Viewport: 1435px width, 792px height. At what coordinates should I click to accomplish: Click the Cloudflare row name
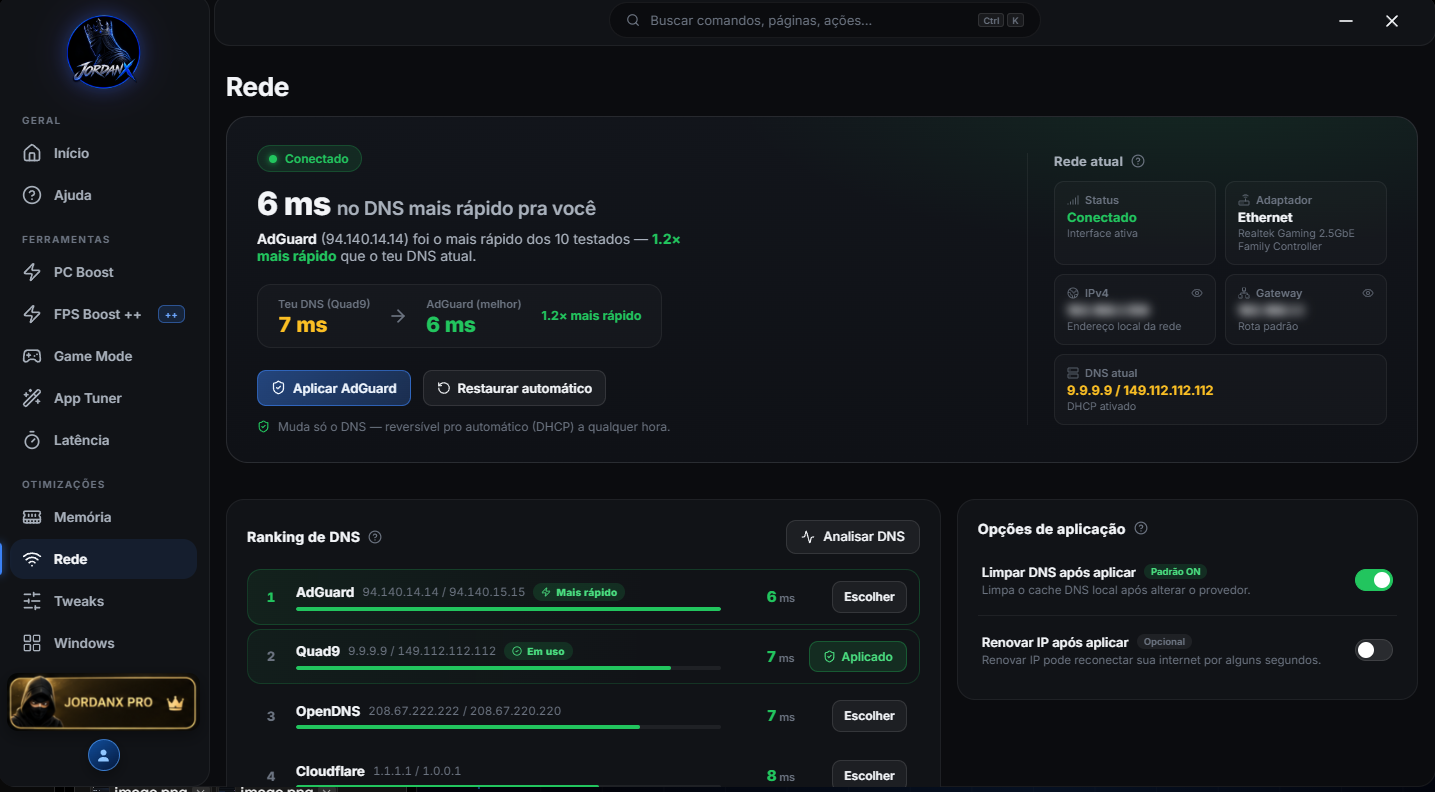point(330,771)
